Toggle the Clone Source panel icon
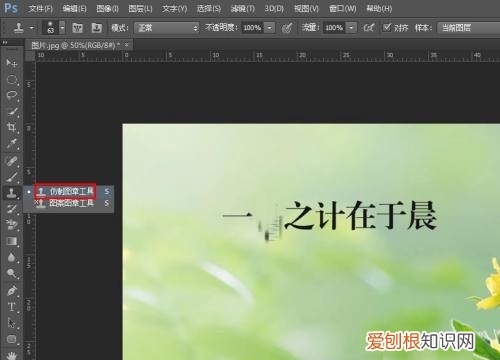 (97, 28)
